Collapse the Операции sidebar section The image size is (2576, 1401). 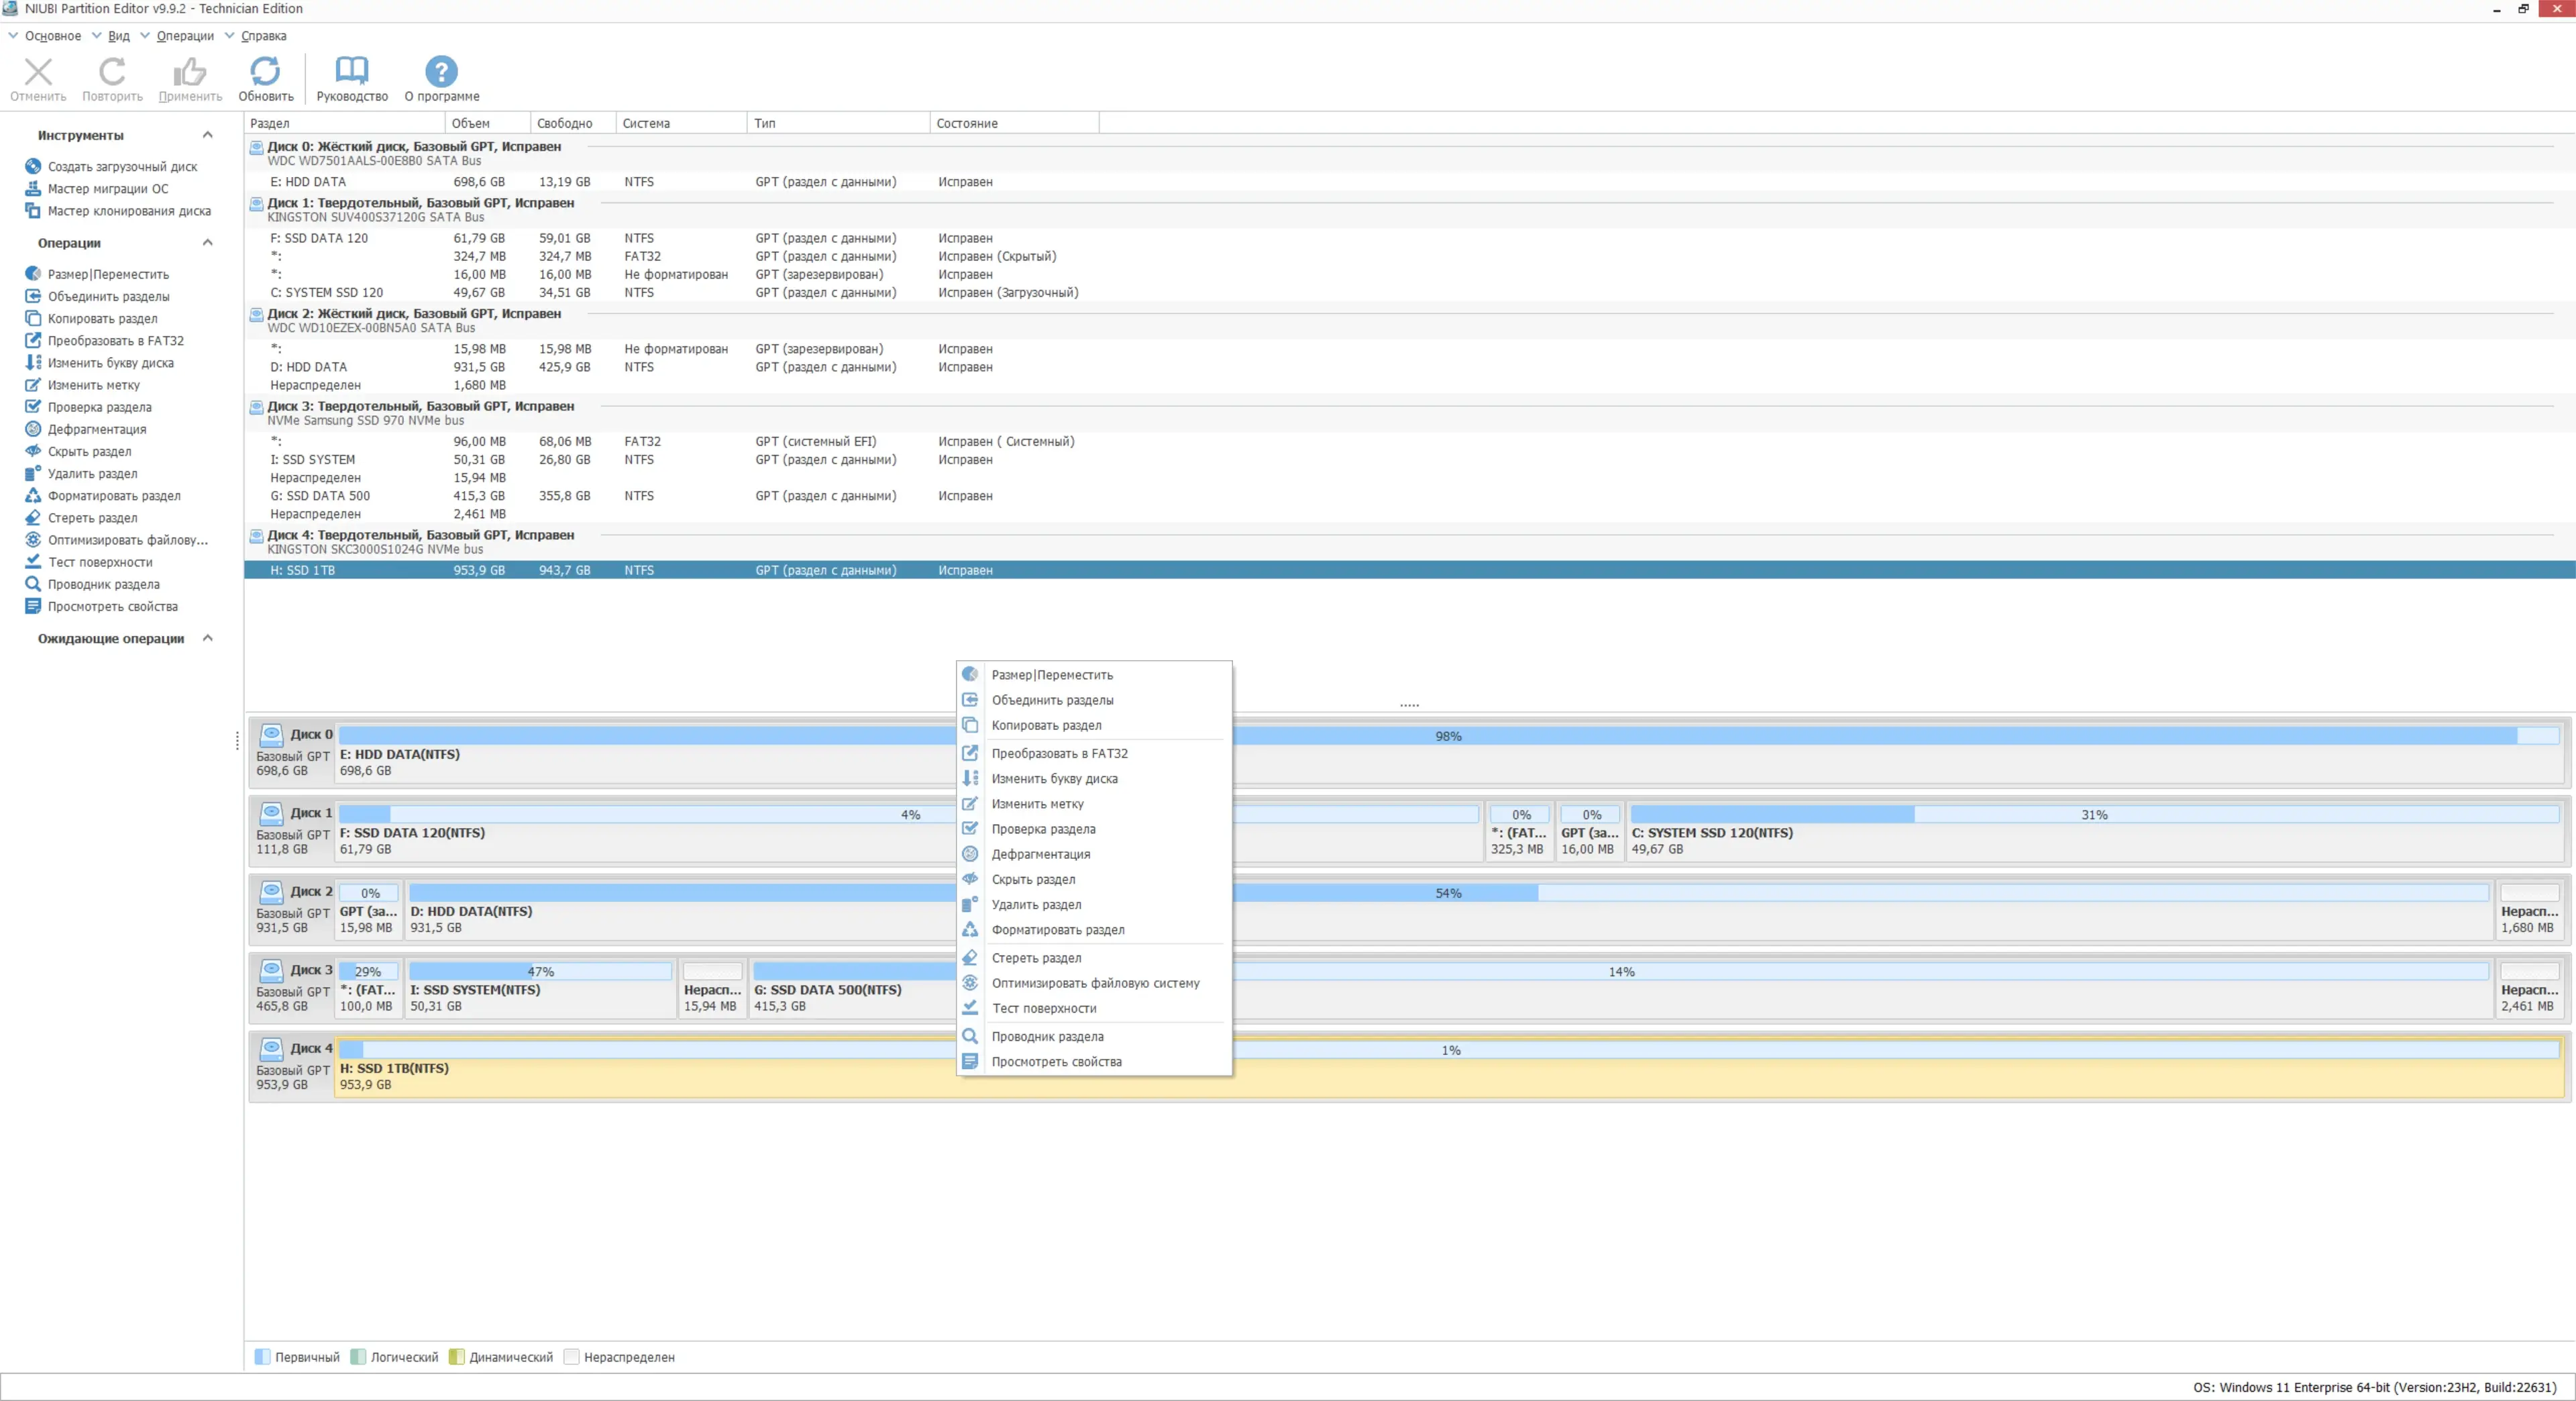(208, 243)
